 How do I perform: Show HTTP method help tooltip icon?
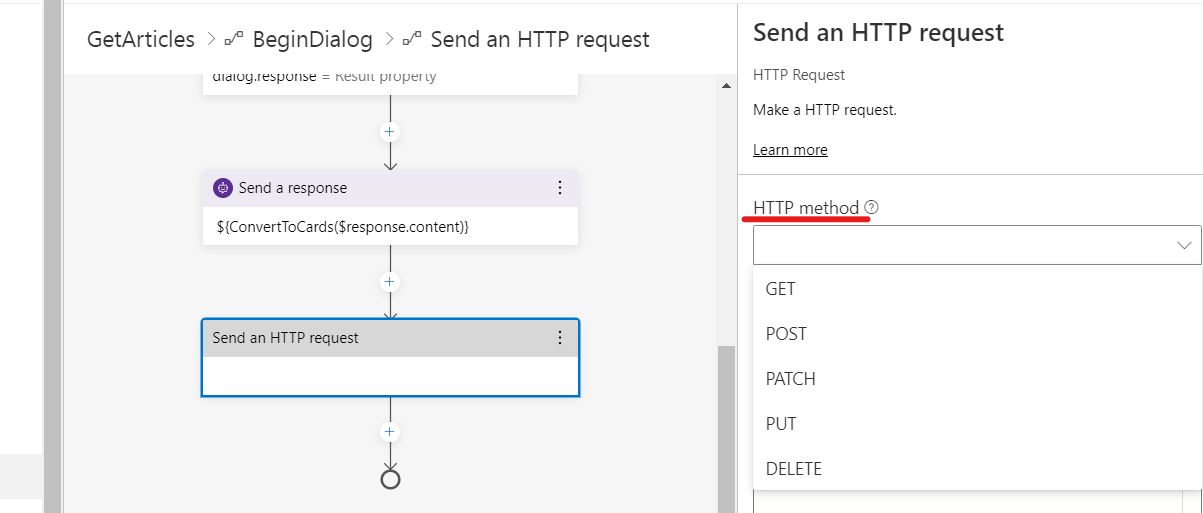point(871,207)
